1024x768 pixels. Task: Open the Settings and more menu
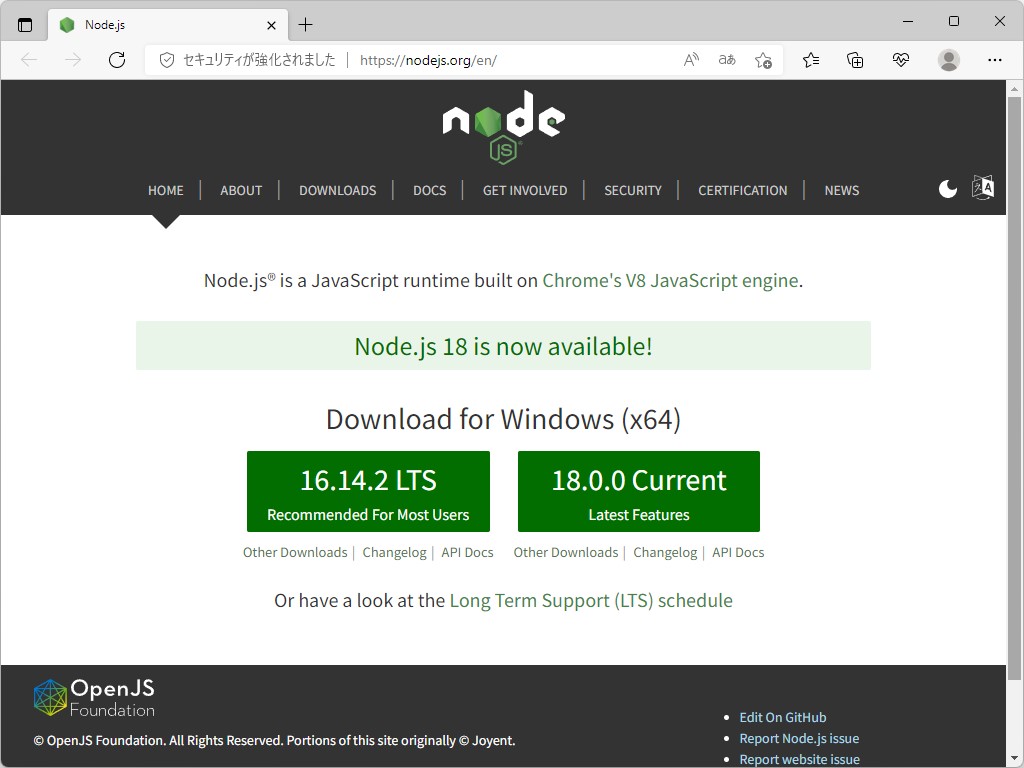pyautogui.click(x=995, y=60)
